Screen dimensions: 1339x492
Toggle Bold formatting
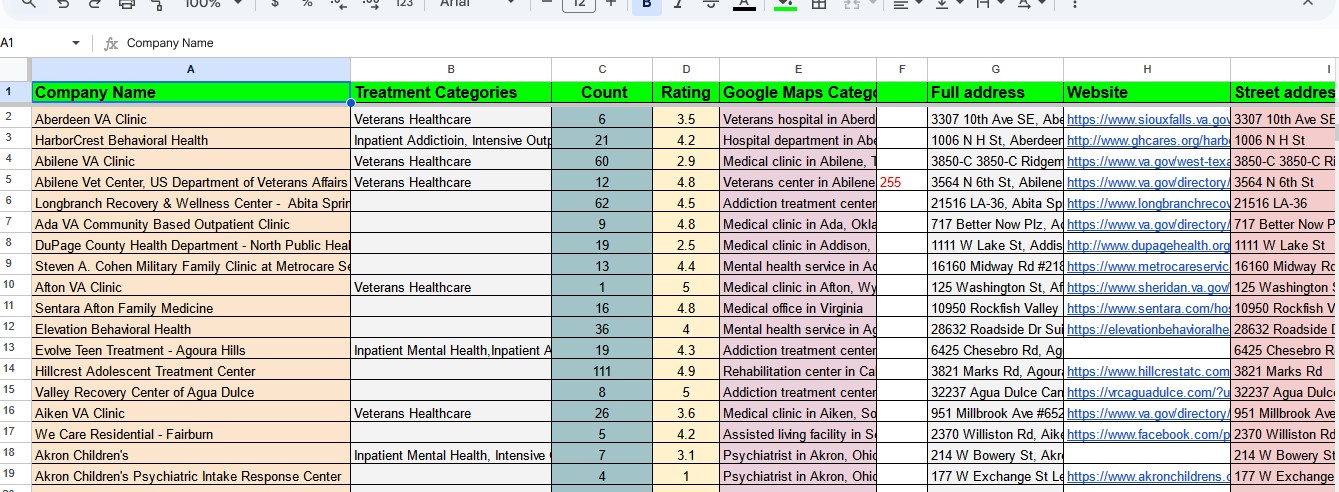pos(646,4)
